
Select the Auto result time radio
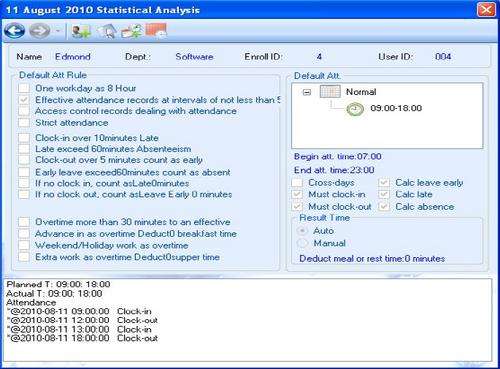coord(302,231)
